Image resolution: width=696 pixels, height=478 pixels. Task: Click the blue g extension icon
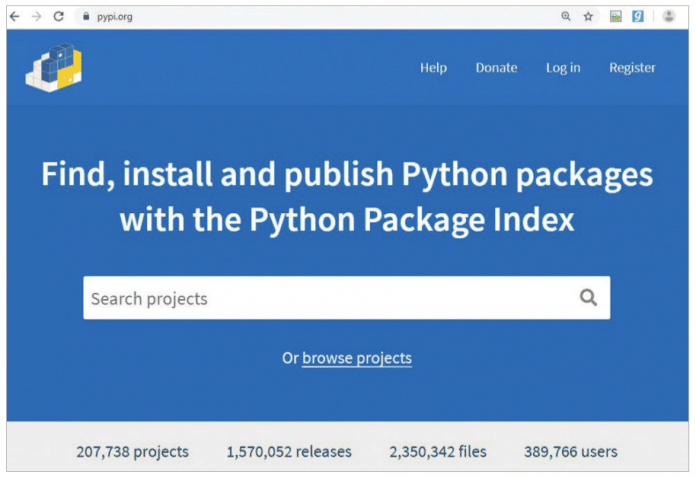pos(637,16)
